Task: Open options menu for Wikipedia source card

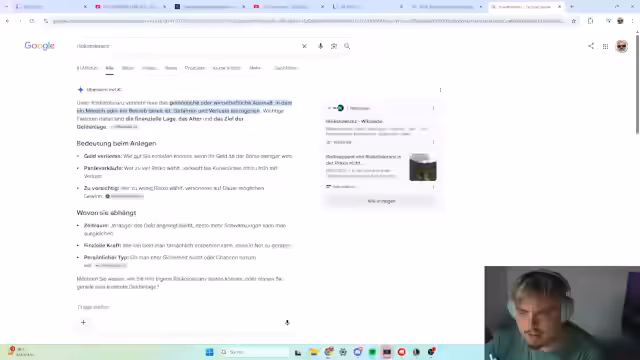Action: pos(433,108)
